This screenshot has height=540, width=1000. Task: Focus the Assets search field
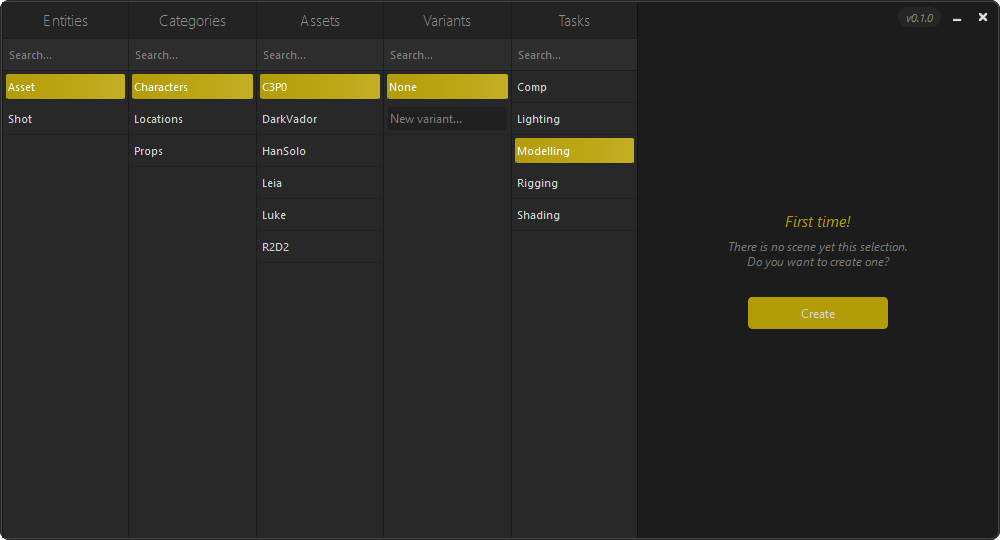[x=319, y=55]
